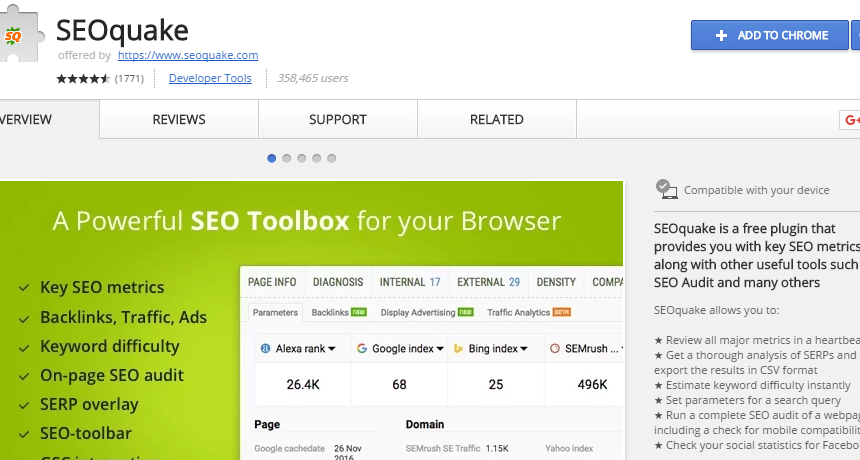Open DIAGNOSIS tab in screenshot
Viewport: 860px width, 460px height.
[338, 282]
